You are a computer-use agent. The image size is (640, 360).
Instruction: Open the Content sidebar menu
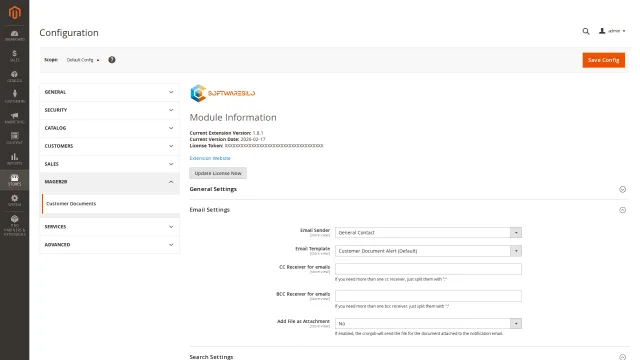(x=14, y=138)
